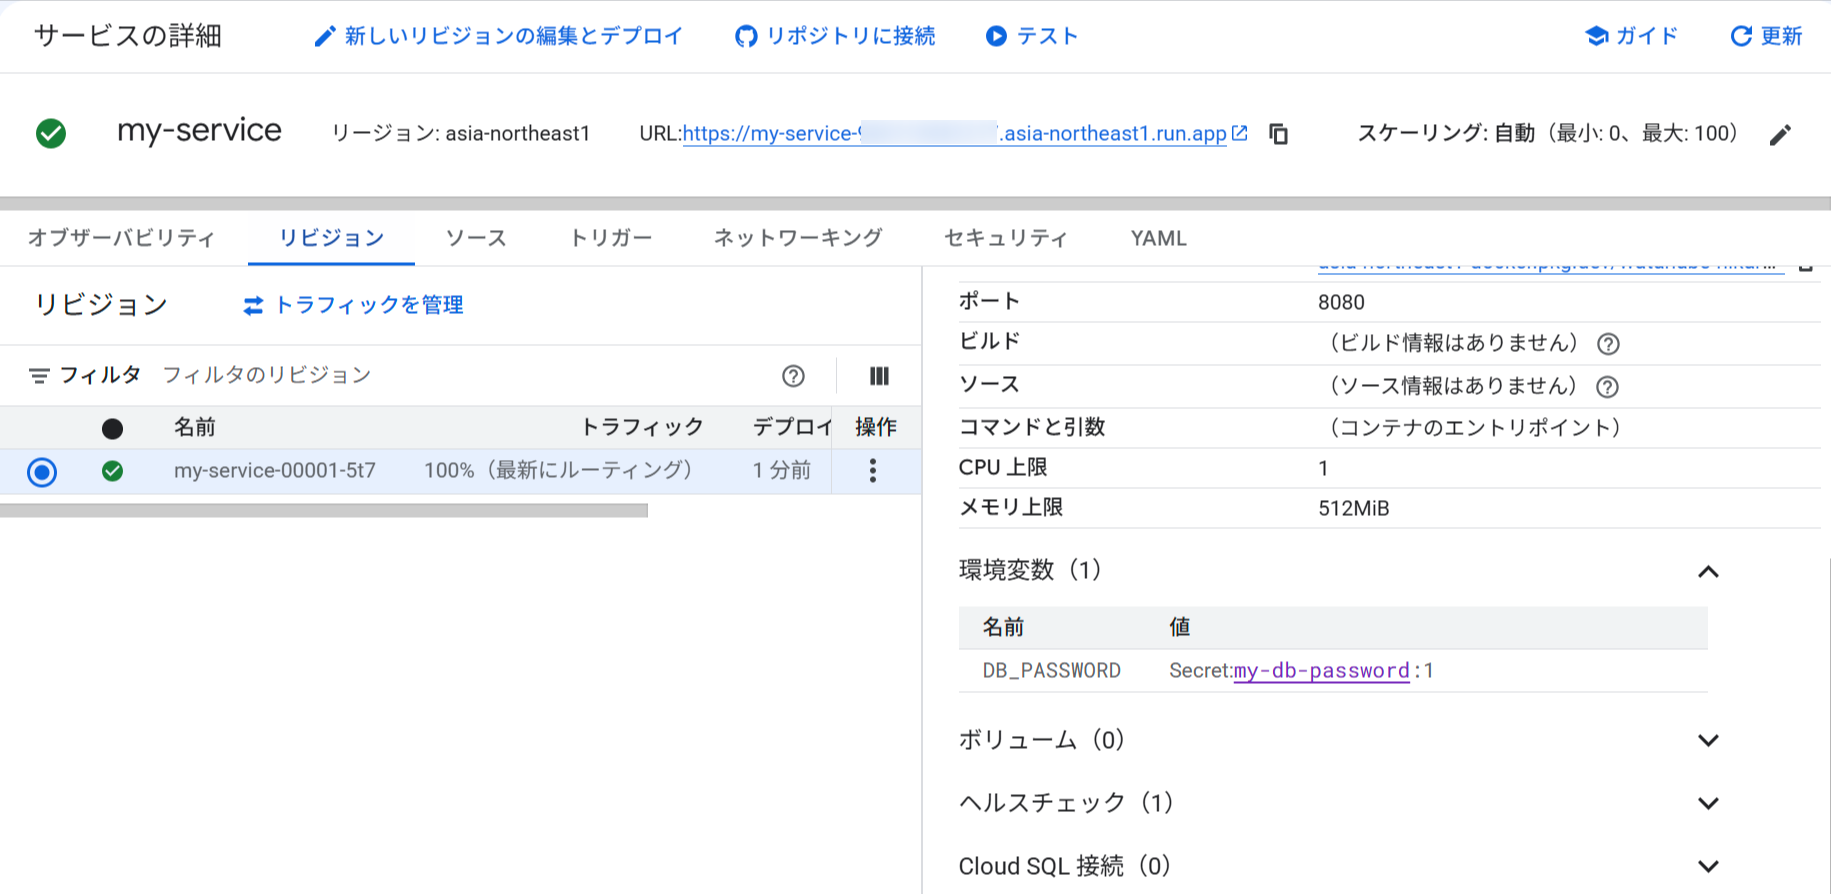Viewport: 1831px width, 894px height.
Task: Switch to ネットワーキング tab
Action: (798, 238)
